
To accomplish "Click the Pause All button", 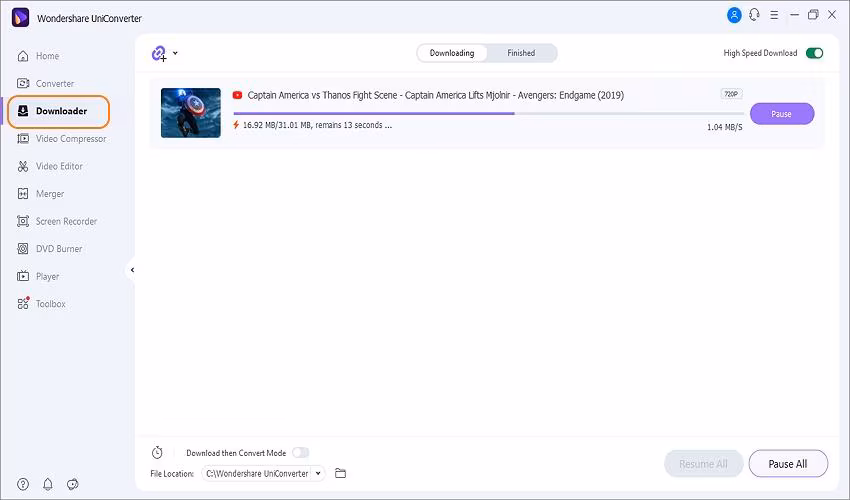I will [788, 464].
